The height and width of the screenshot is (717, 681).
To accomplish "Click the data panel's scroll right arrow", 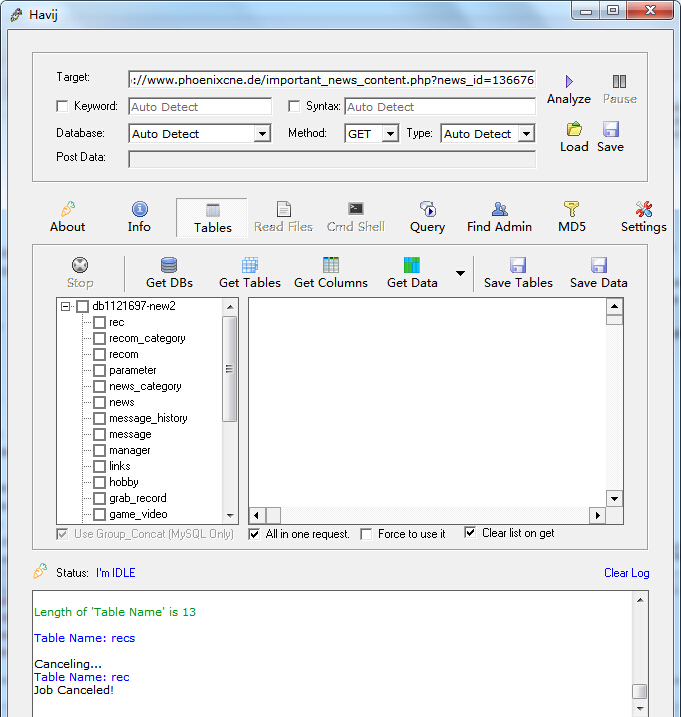I will pyautogui.click(x=597, y=515).
